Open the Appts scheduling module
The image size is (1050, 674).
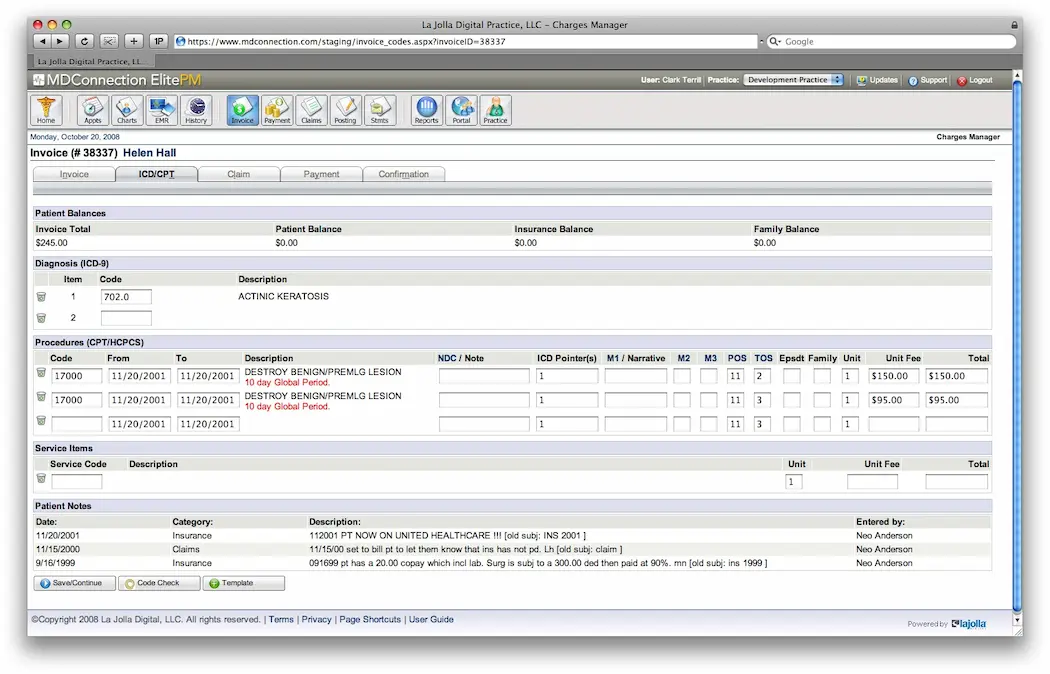tap(92, 110)
